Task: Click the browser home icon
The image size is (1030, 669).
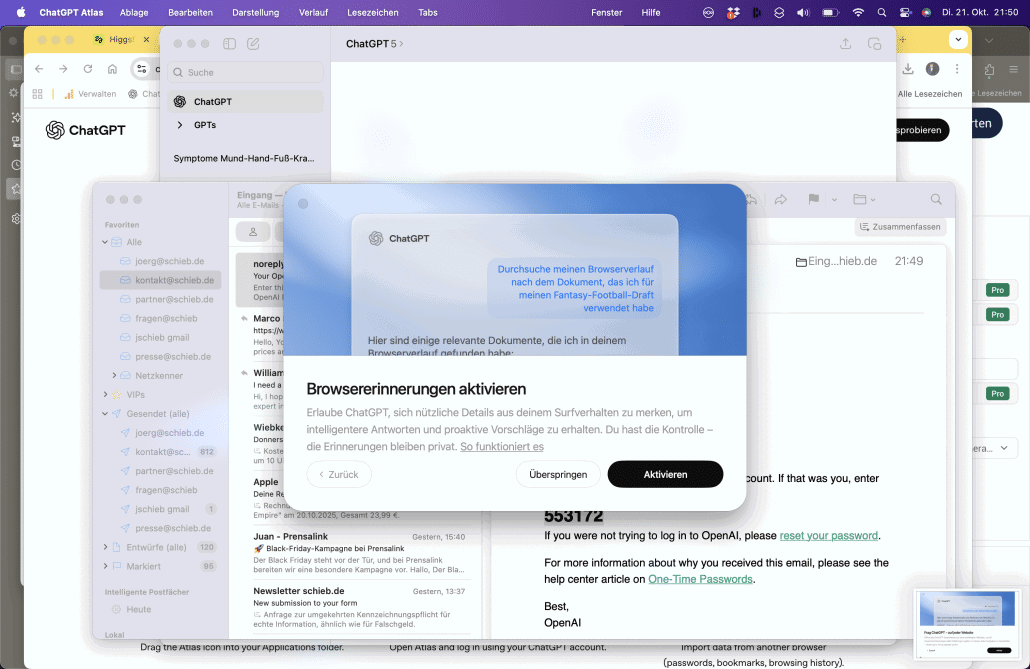Action: pos(112,69)
